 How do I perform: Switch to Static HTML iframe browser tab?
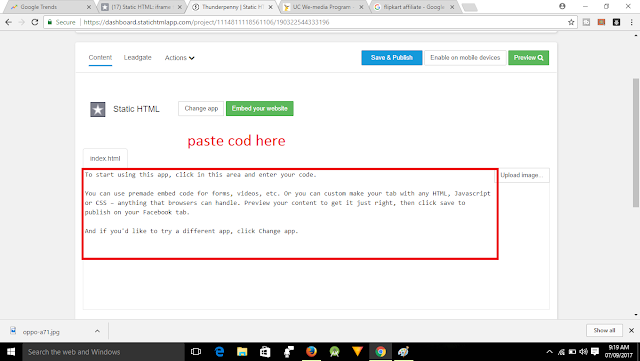coord(141,7)
